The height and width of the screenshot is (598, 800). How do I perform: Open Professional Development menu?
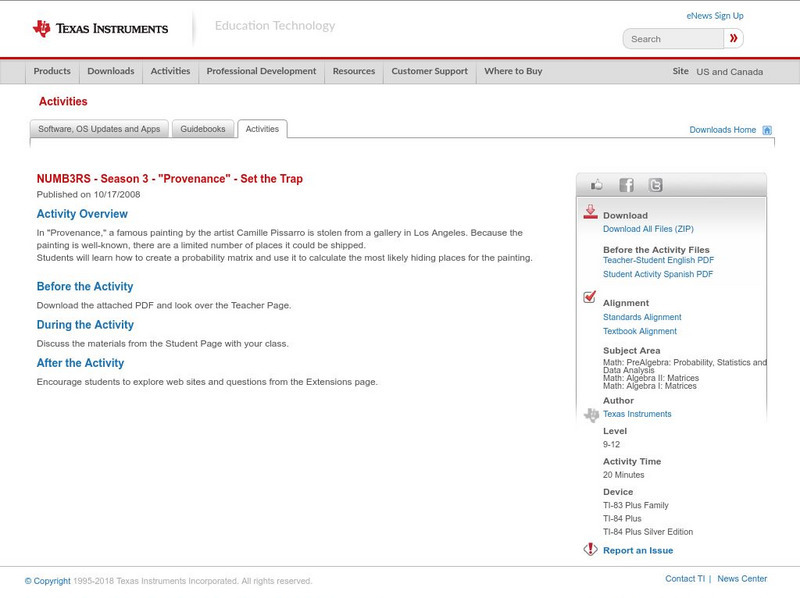[261, 71]
